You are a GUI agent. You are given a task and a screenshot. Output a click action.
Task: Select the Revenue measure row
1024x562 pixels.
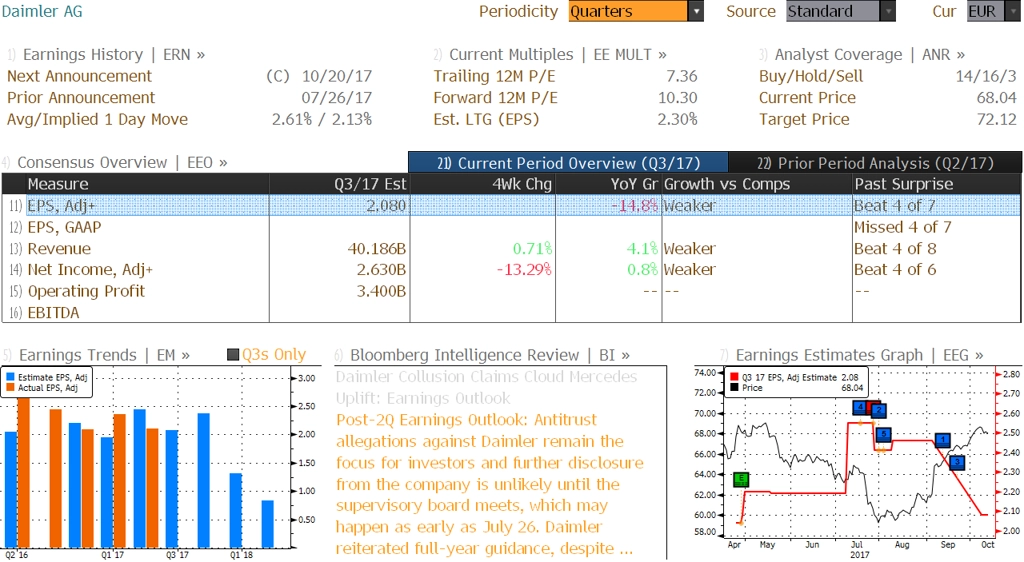(511, 249)
